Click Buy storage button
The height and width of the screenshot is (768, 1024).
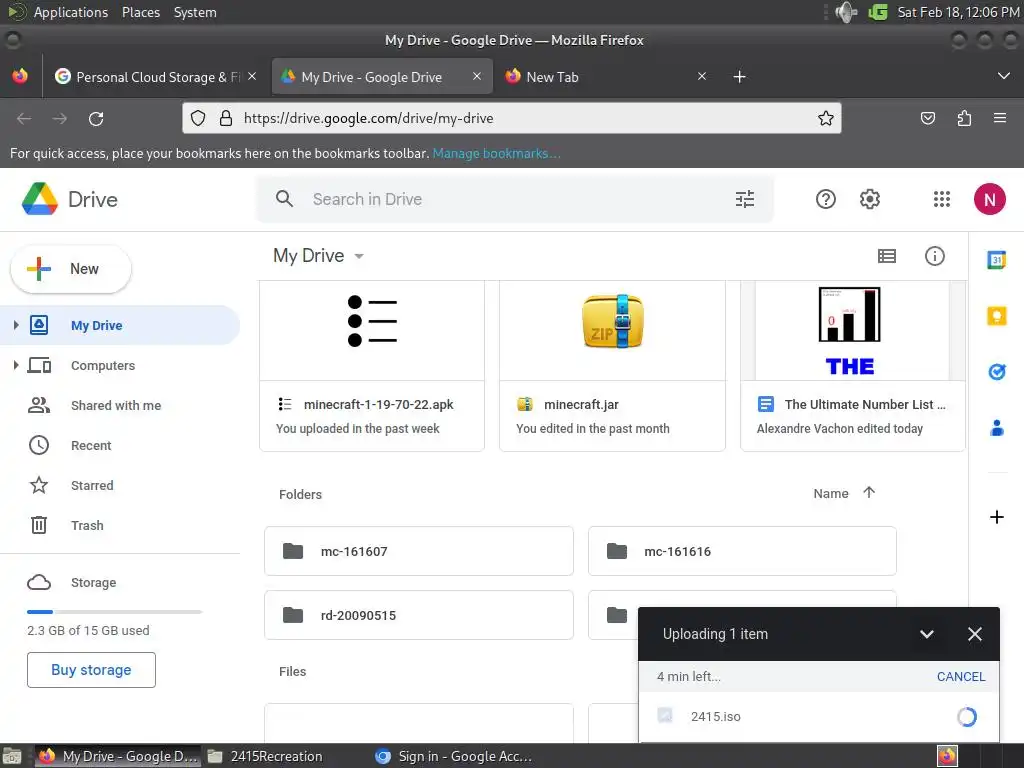tap(91, 670)
